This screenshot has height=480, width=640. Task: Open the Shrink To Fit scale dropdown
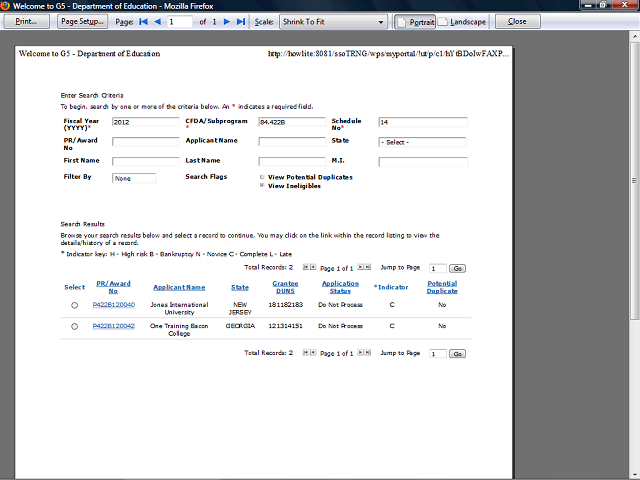pyautogui.click(x=333, y=22)
